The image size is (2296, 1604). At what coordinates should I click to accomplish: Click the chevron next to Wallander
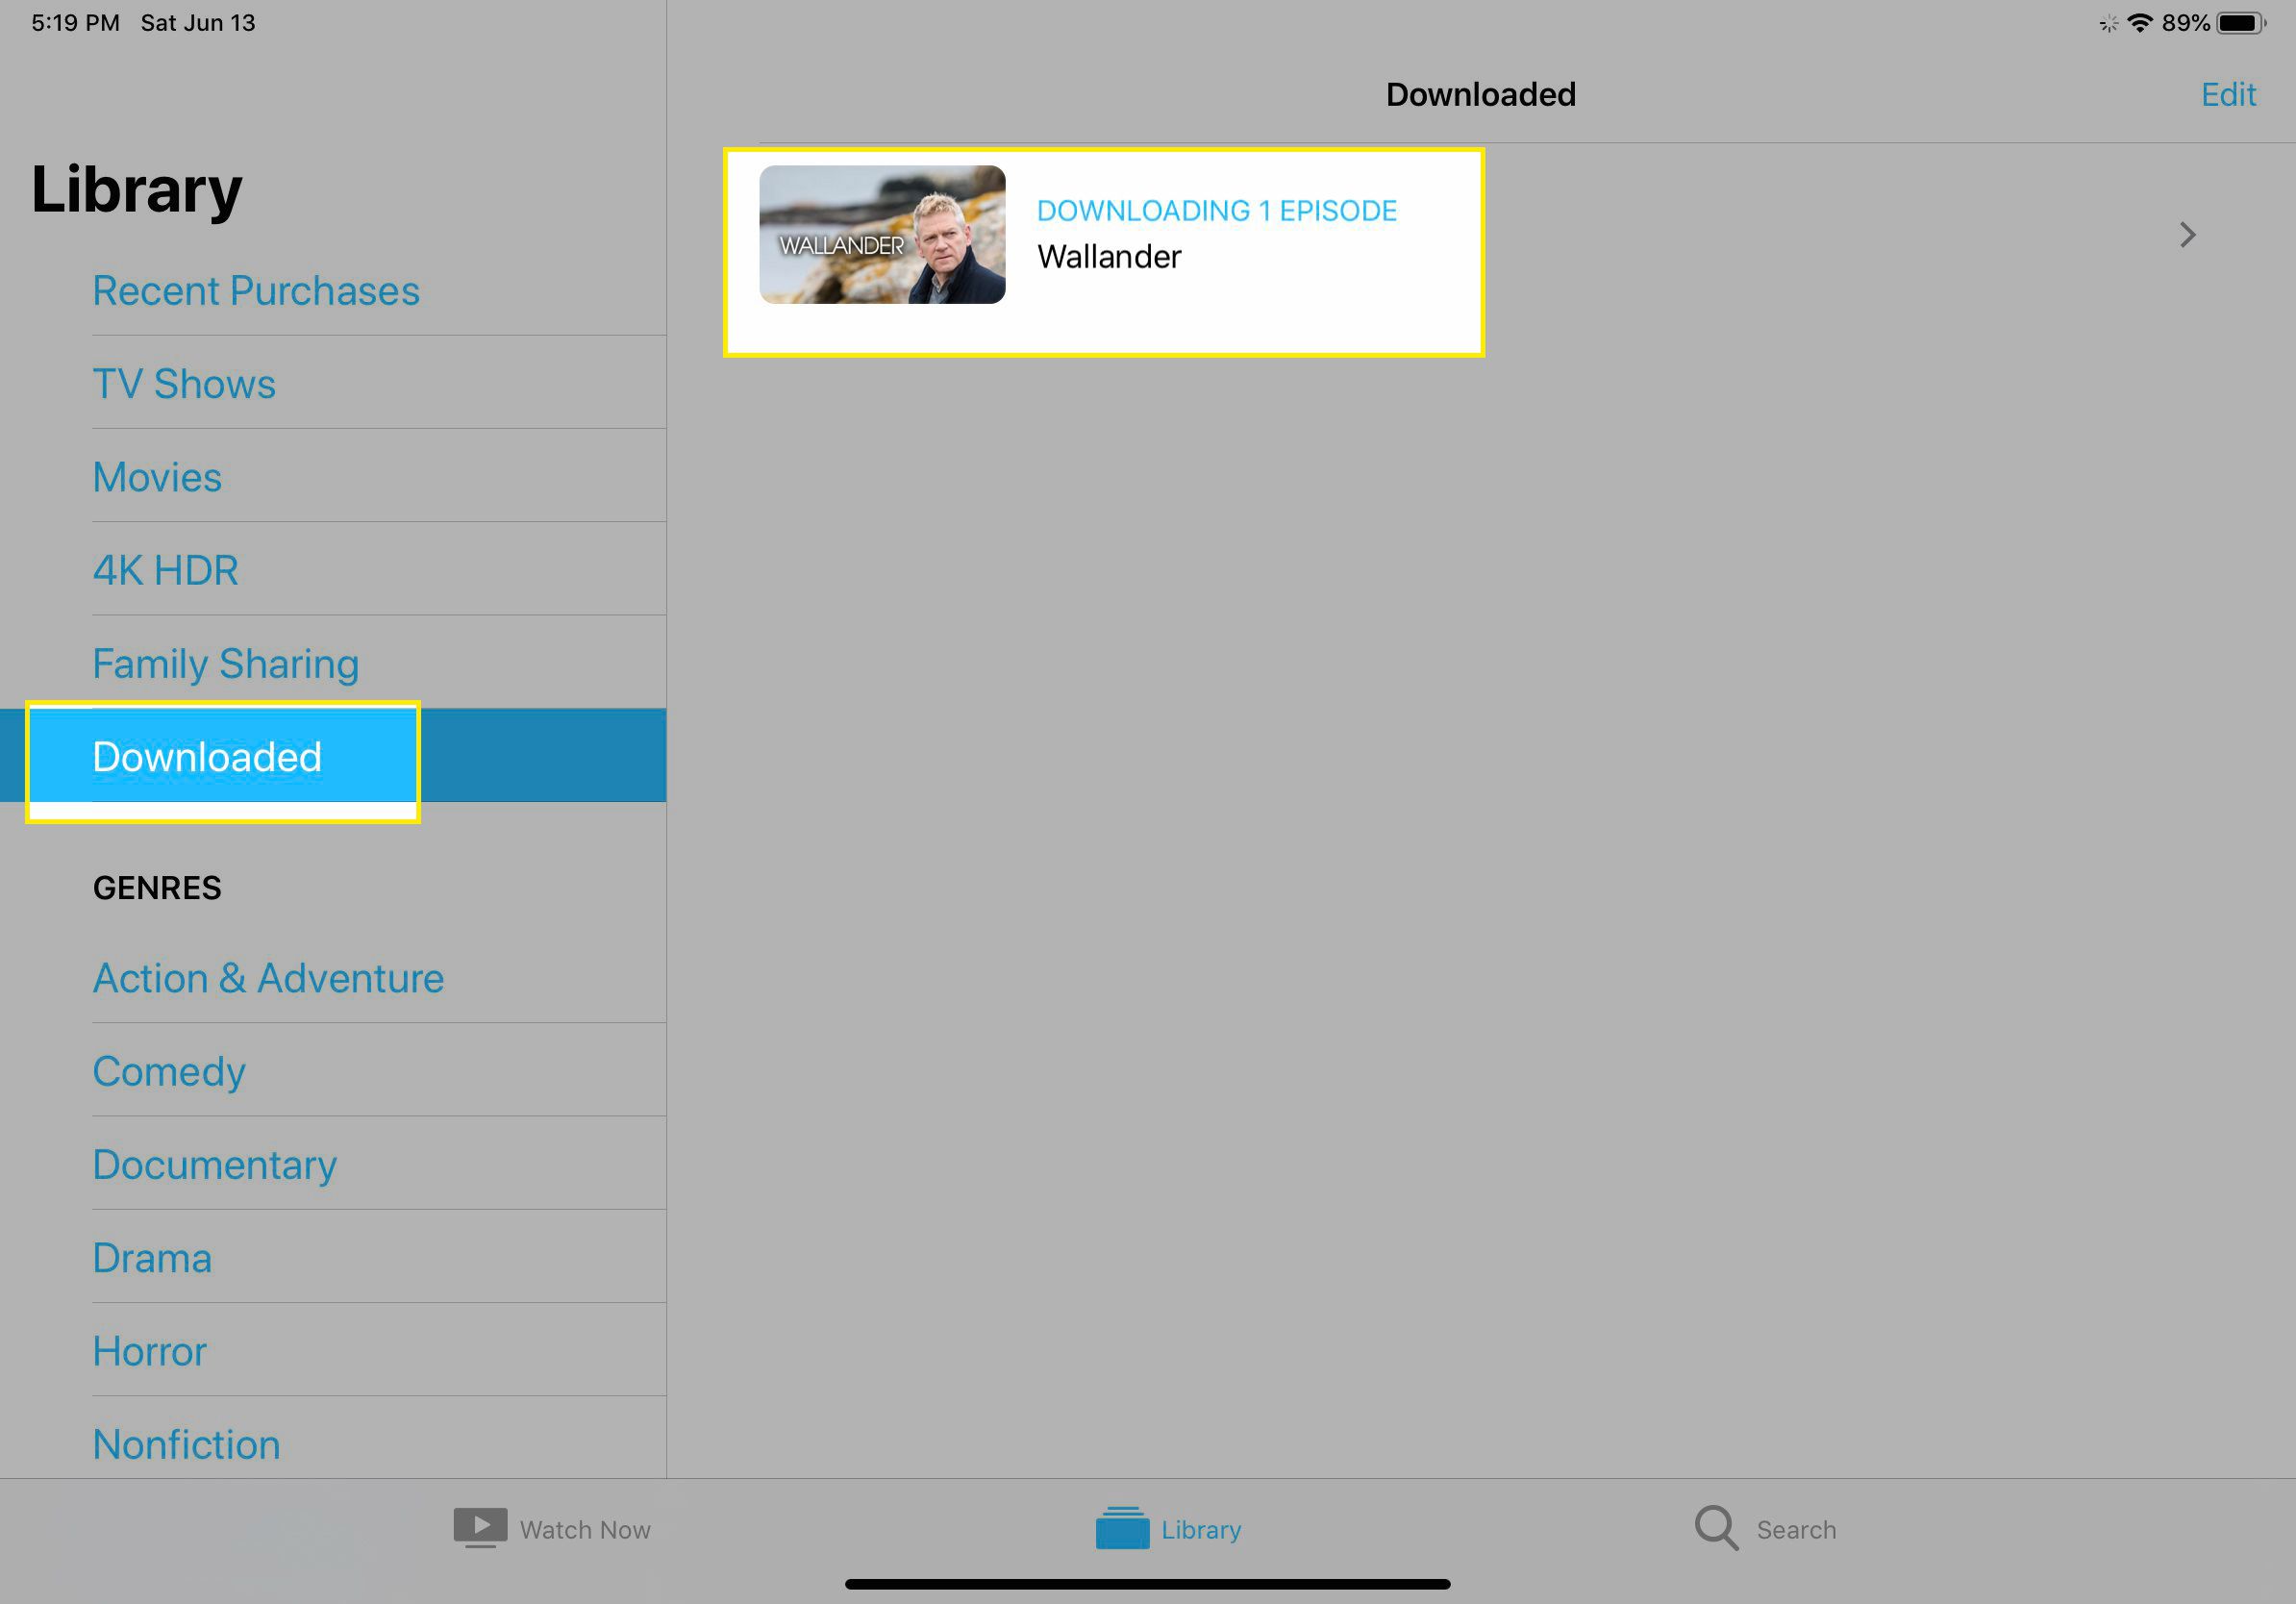coord(2187,234)
